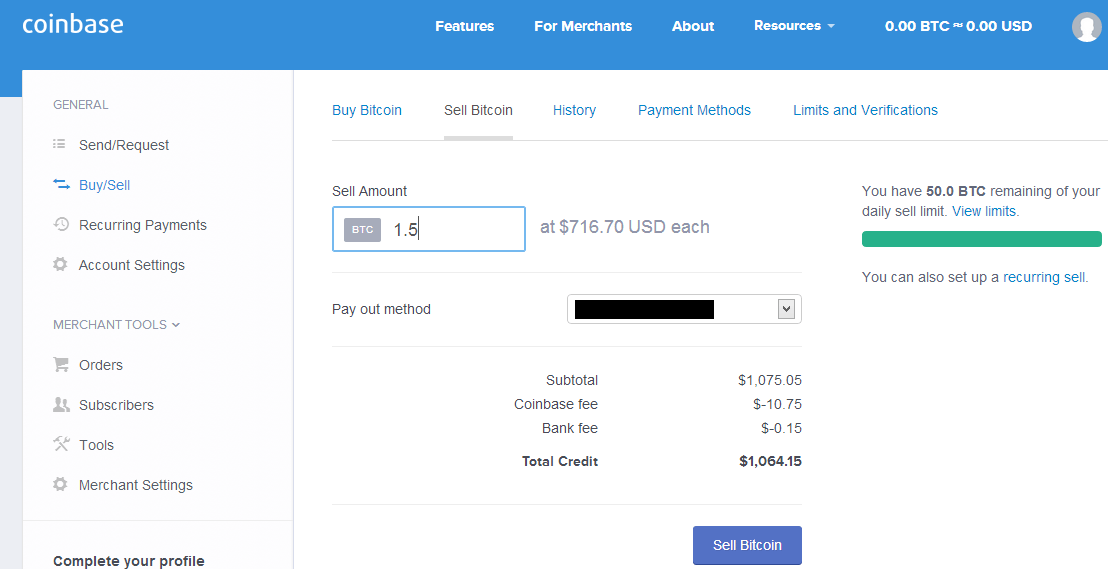Follow the recurring sell link
1108x569 pixels.
click(1044, 277)
